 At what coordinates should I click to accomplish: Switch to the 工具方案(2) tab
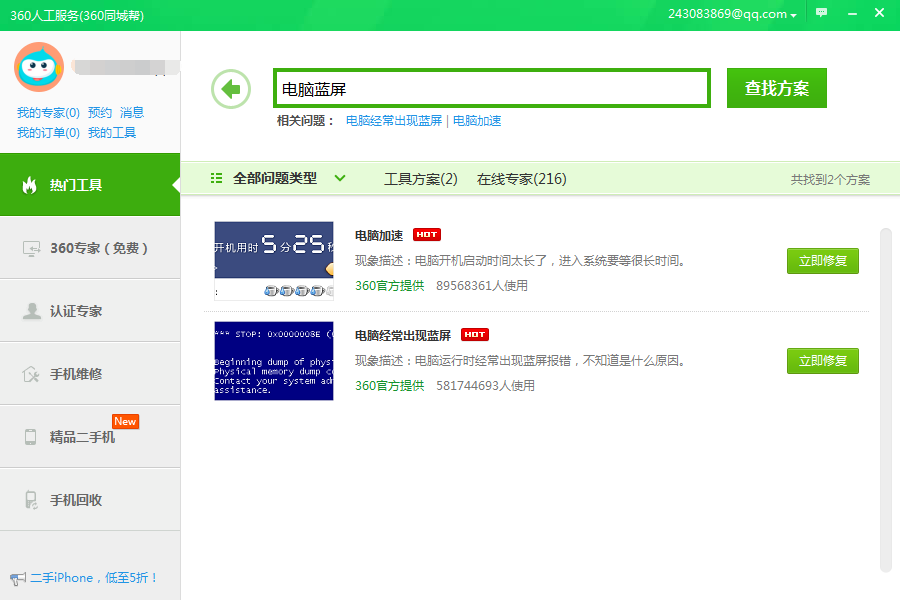click(420, 179)
